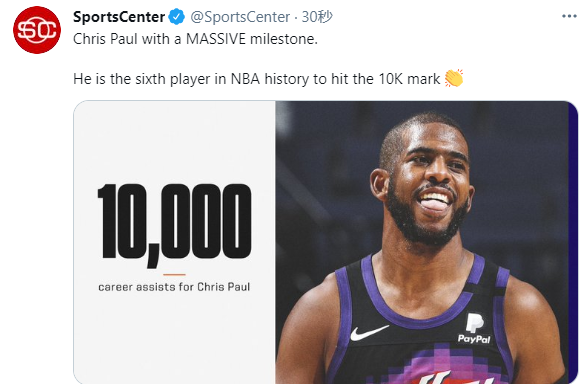Click the Nike swoosh on the jersey

tap(369, 333)
